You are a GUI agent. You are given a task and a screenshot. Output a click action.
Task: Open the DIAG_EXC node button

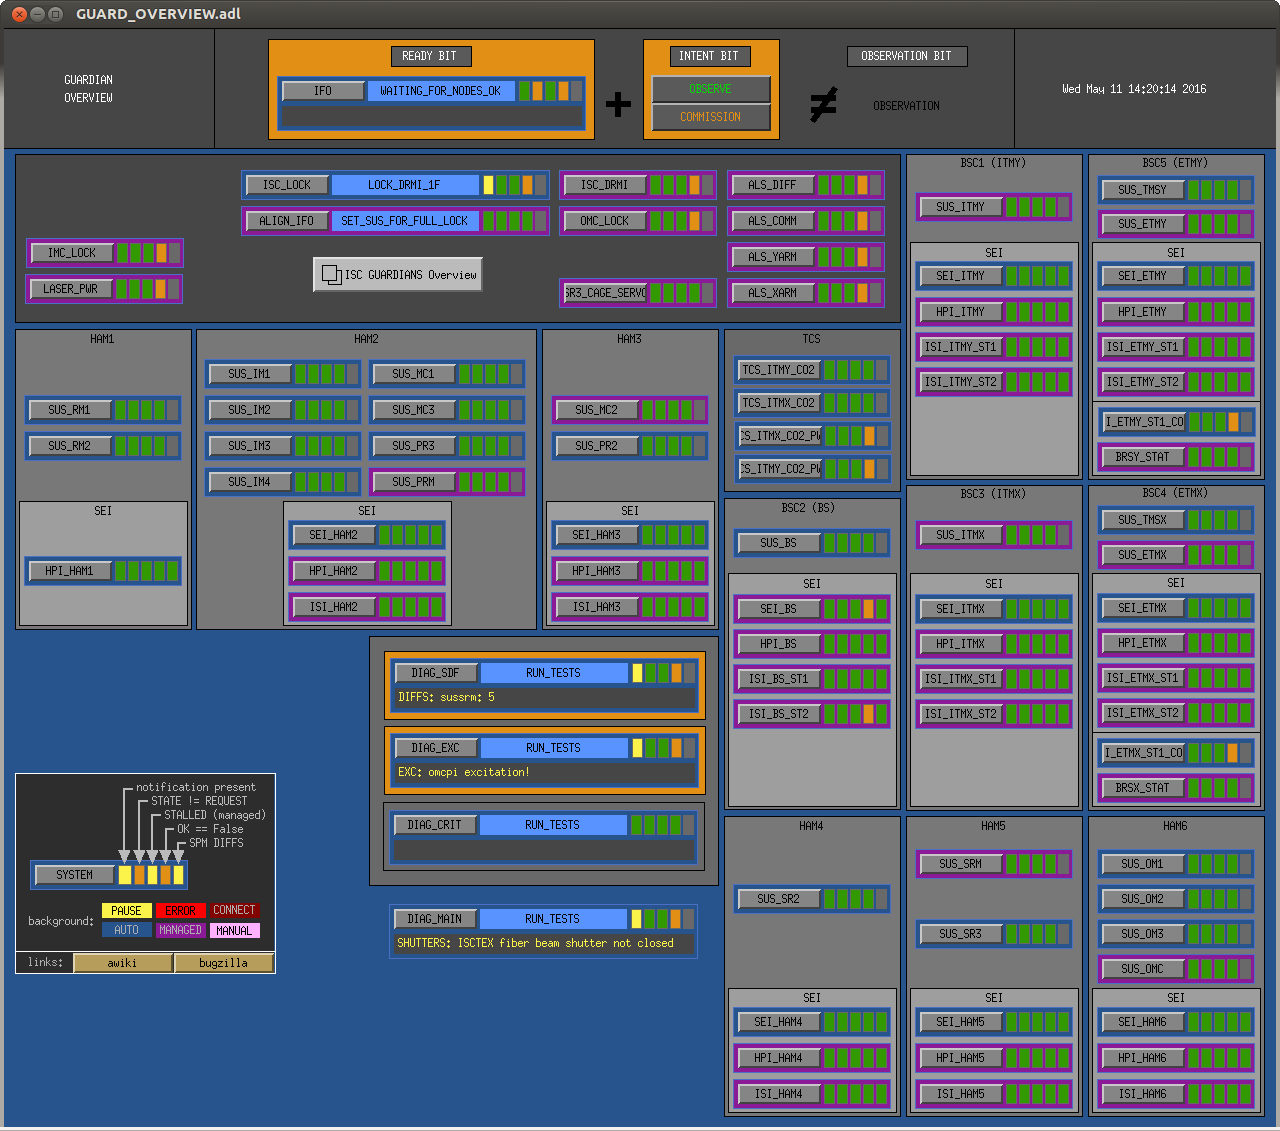(436, 748)
